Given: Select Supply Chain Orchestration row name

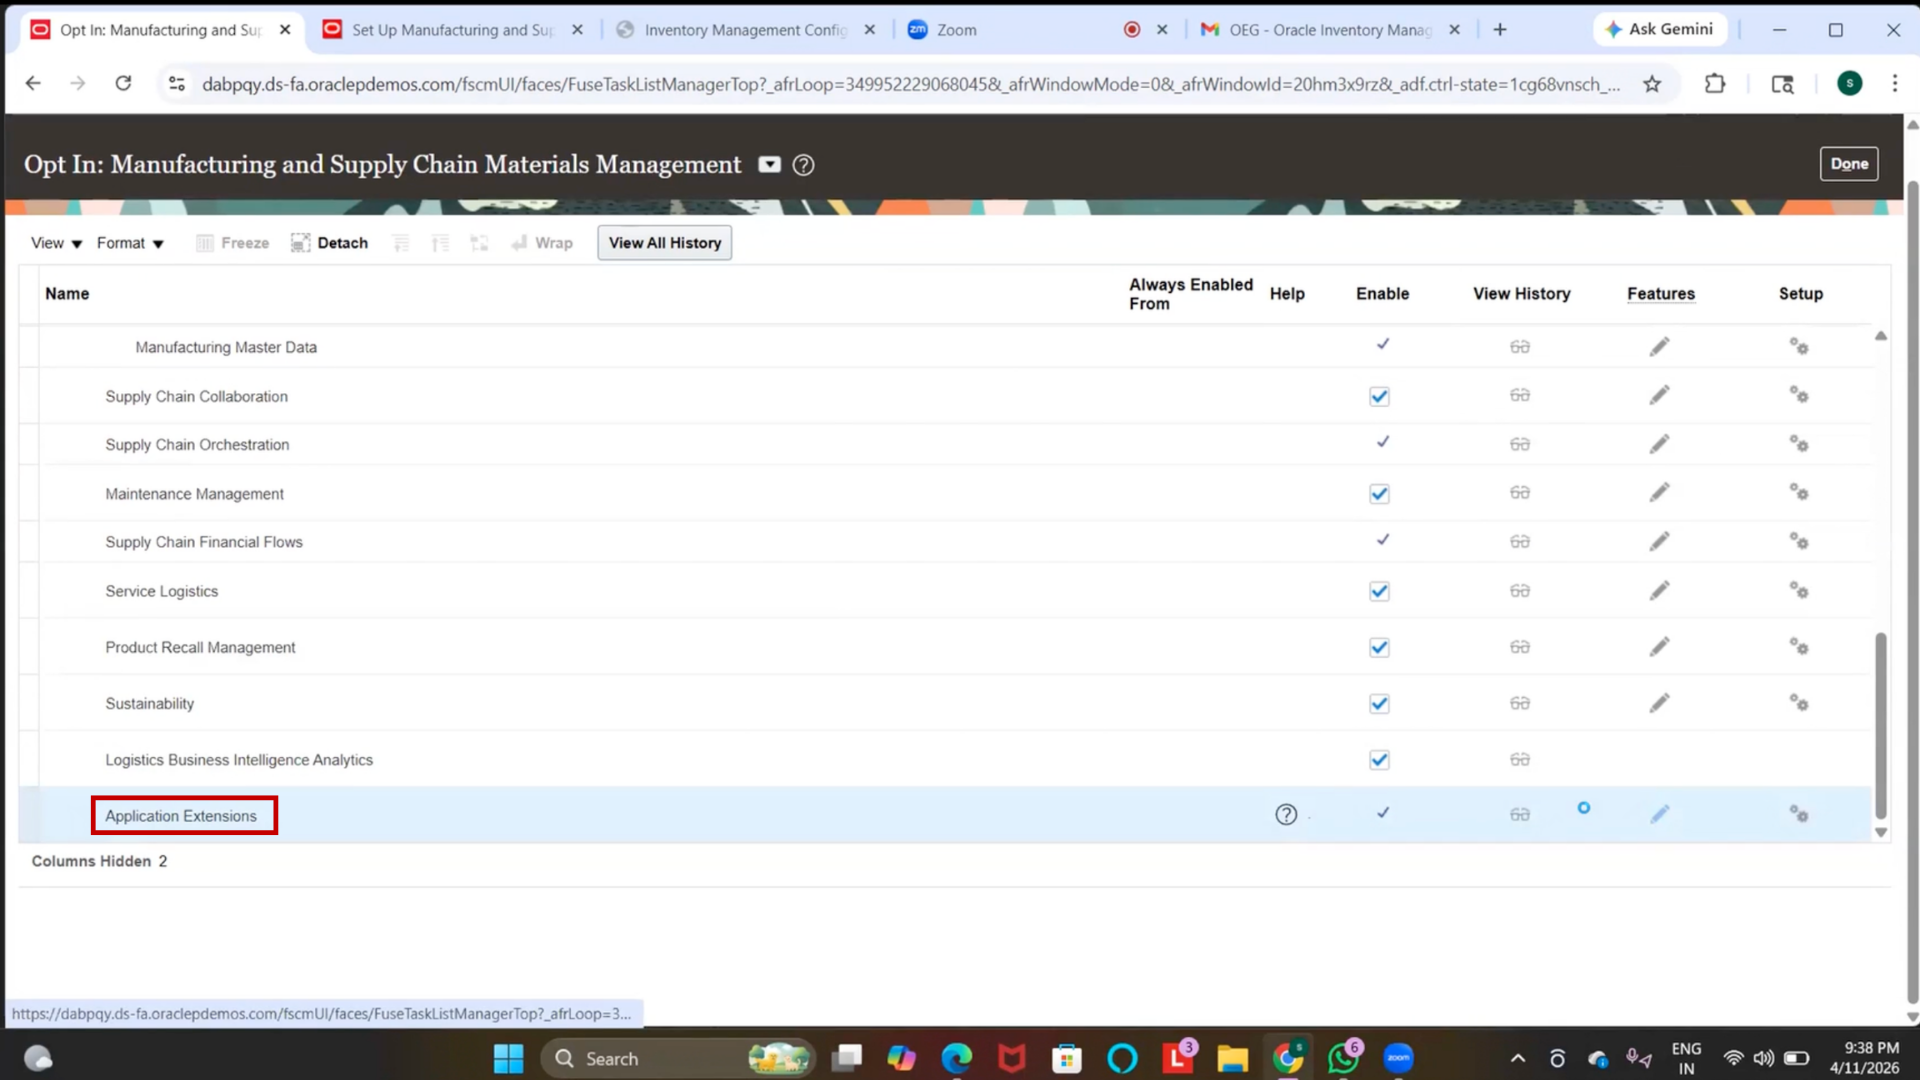Looking at the screenshot, I should click(x=197, y=445).
